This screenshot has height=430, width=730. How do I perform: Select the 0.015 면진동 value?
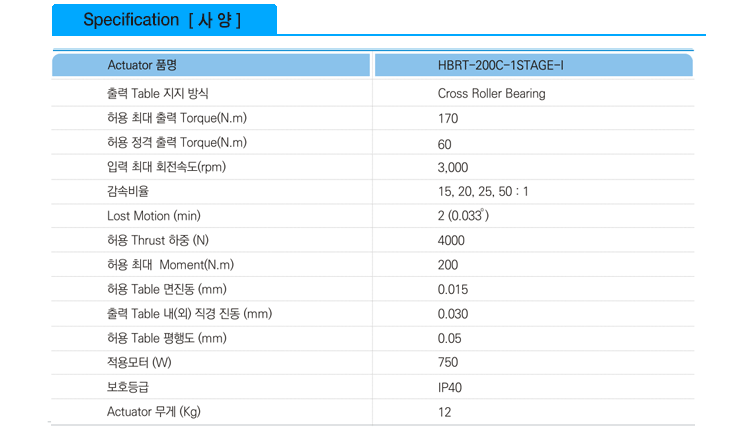click(453, 289)
